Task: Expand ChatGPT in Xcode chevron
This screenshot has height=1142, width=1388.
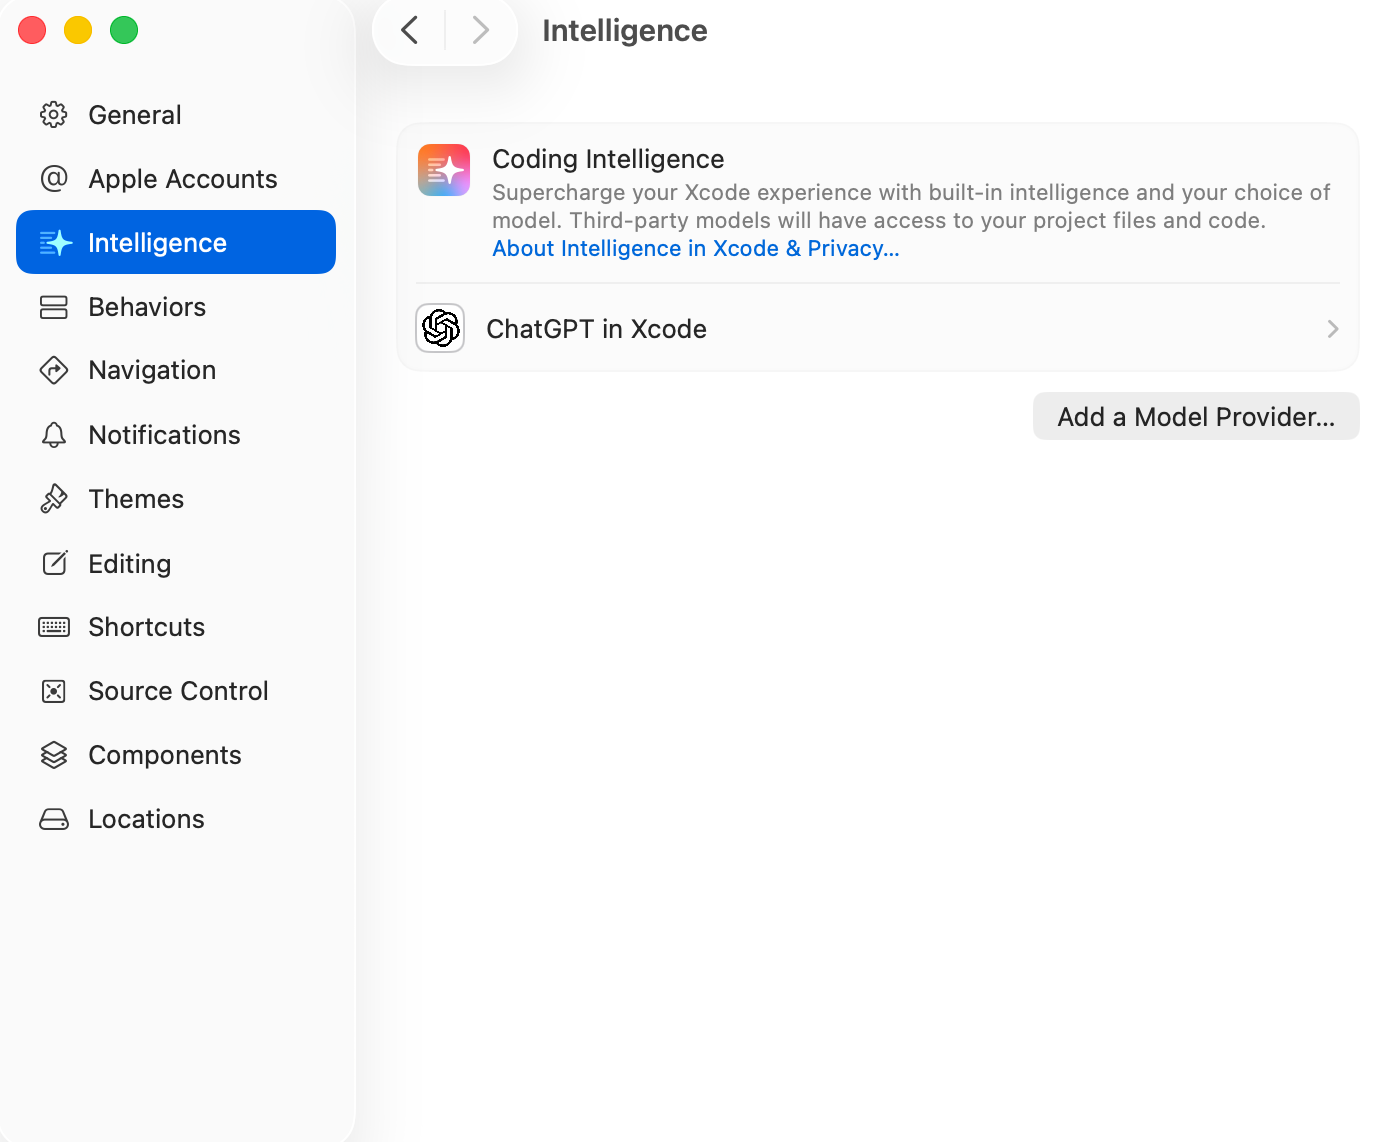Action: (1332, 329)
